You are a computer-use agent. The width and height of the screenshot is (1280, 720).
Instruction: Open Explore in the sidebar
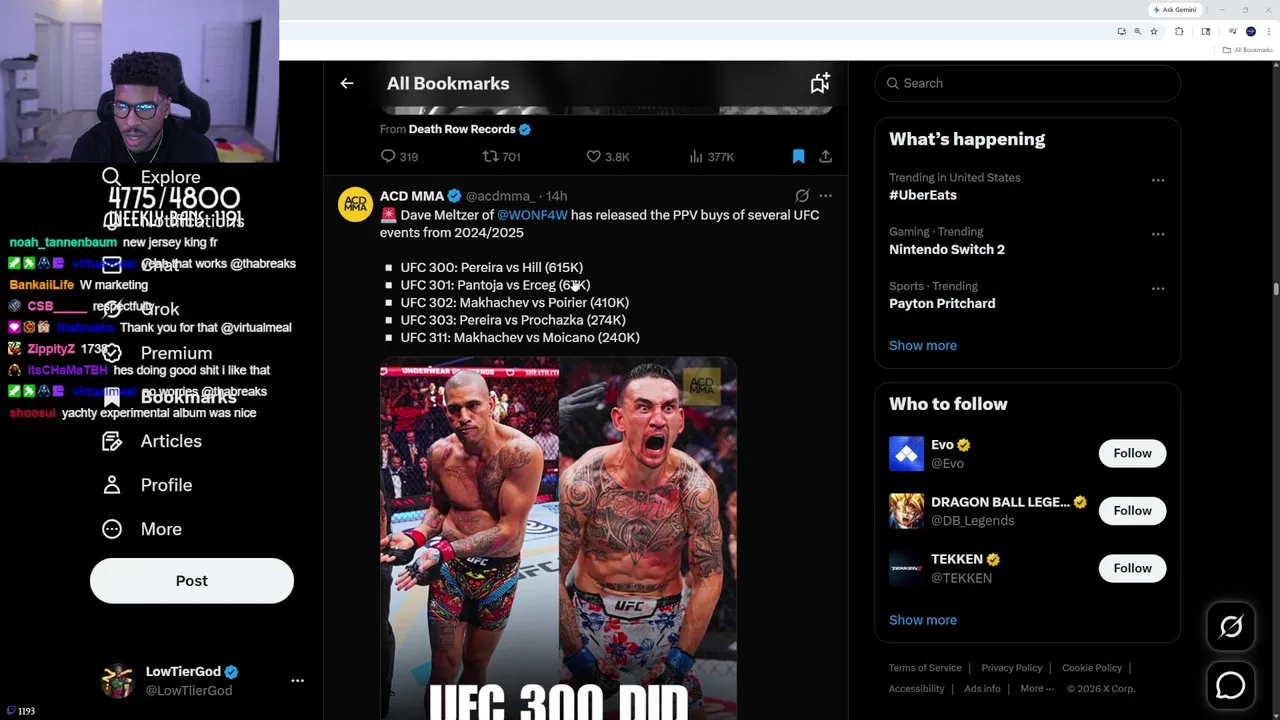coord(151,177)
